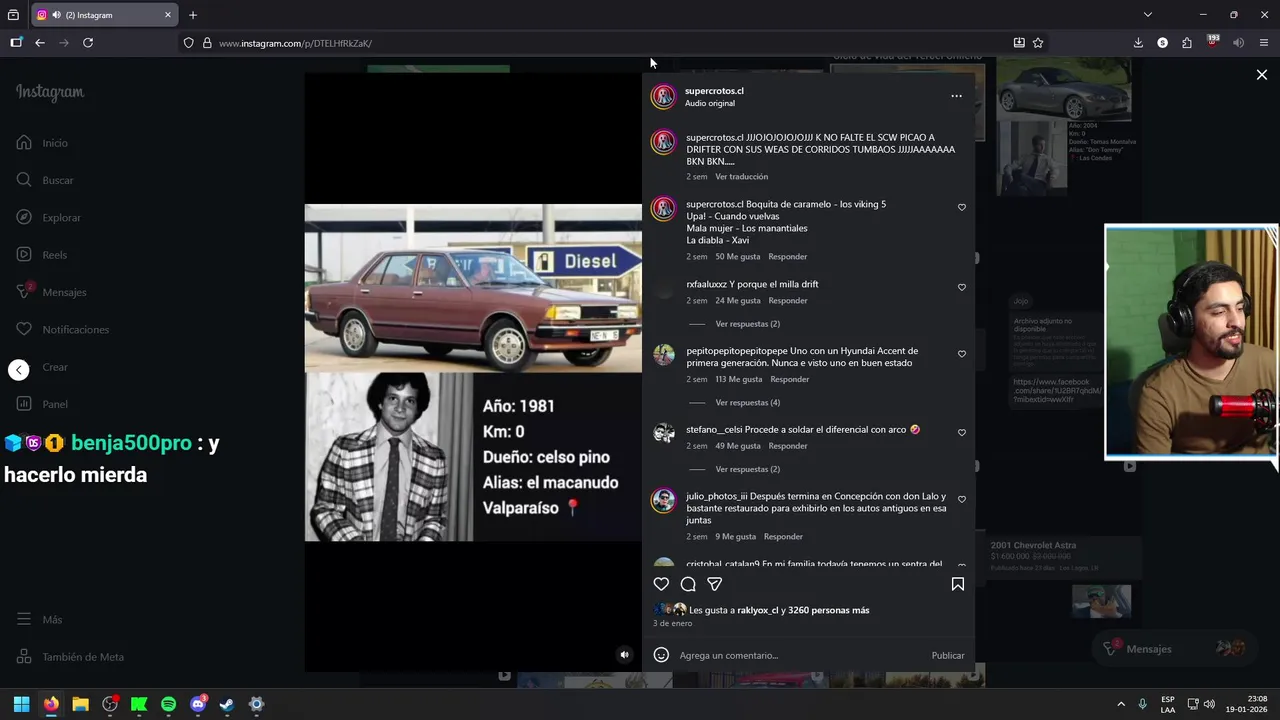Expand Ver respuestas (4) replies

point(747,403)
